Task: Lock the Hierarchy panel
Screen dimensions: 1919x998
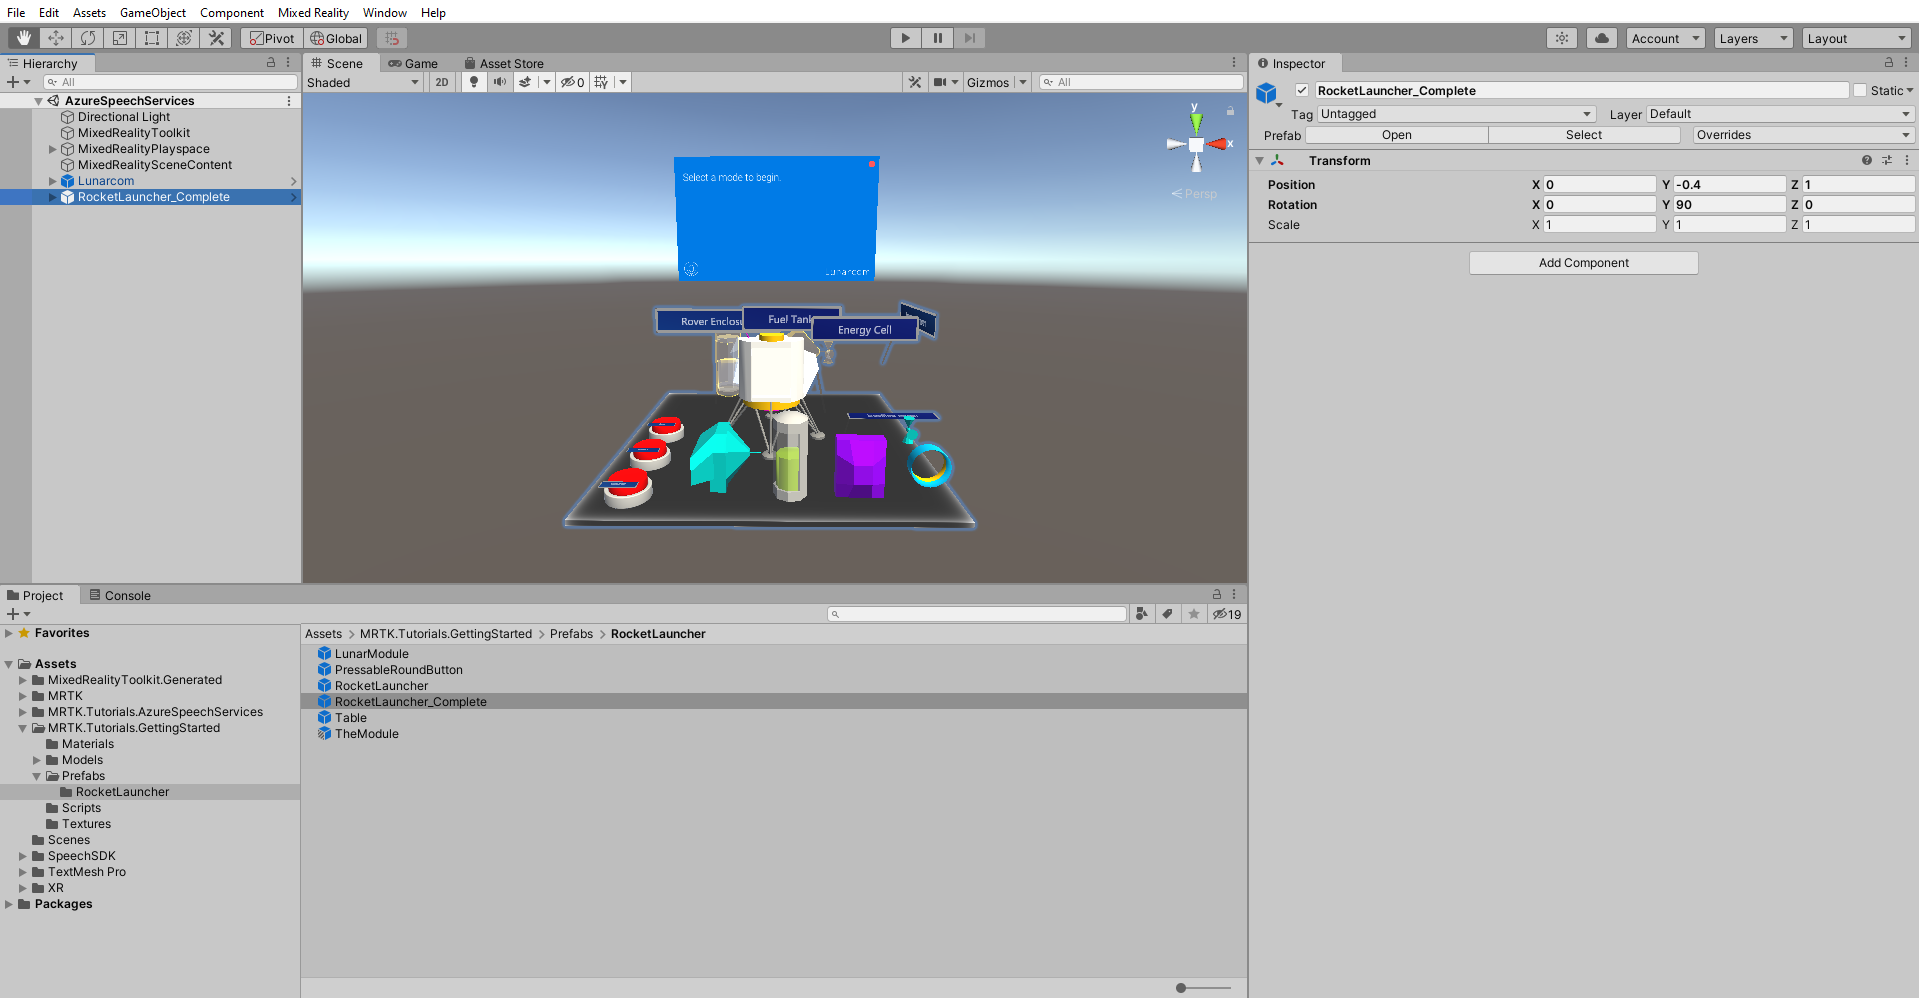Action: pos(271,62)
